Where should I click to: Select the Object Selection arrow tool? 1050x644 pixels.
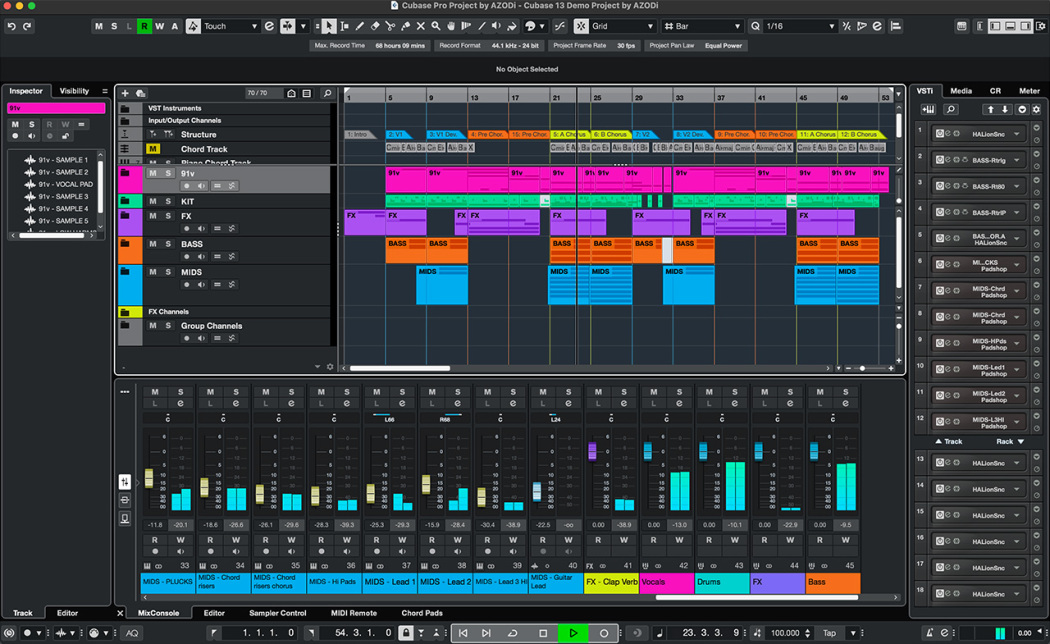pyautogui.click(x=328, y=26)
